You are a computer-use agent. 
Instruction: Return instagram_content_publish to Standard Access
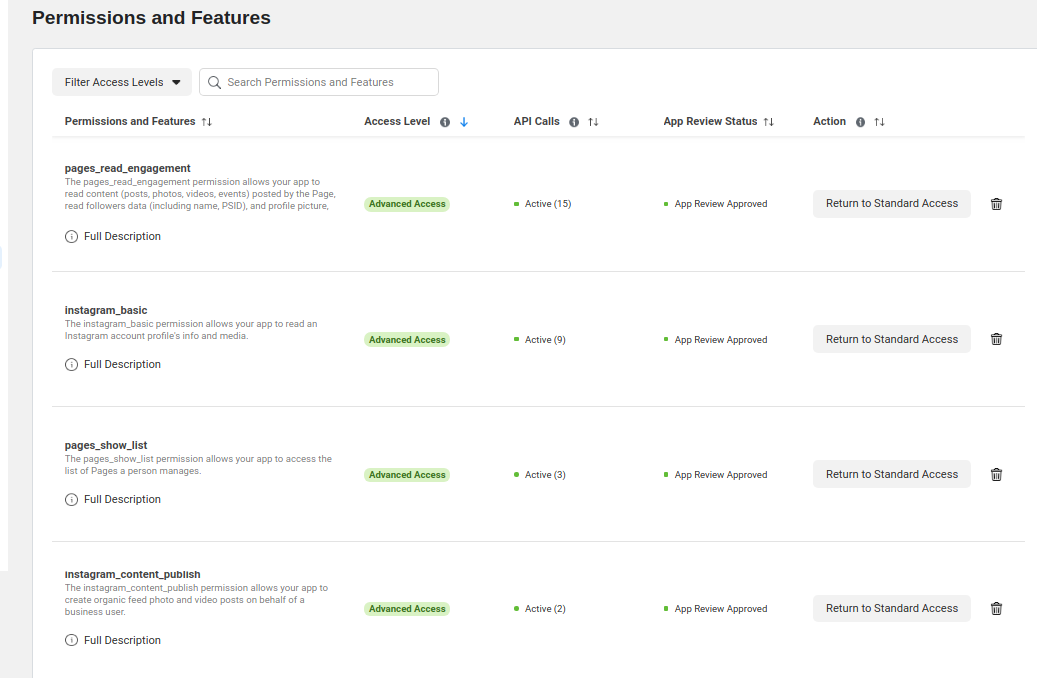point(891,608)
